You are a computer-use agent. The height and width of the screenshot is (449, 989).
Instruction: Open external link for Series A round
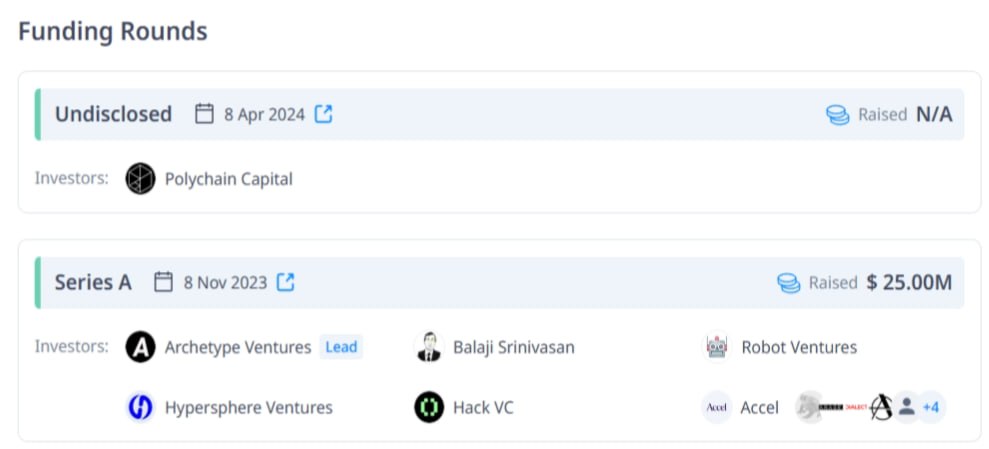[286, 282]
